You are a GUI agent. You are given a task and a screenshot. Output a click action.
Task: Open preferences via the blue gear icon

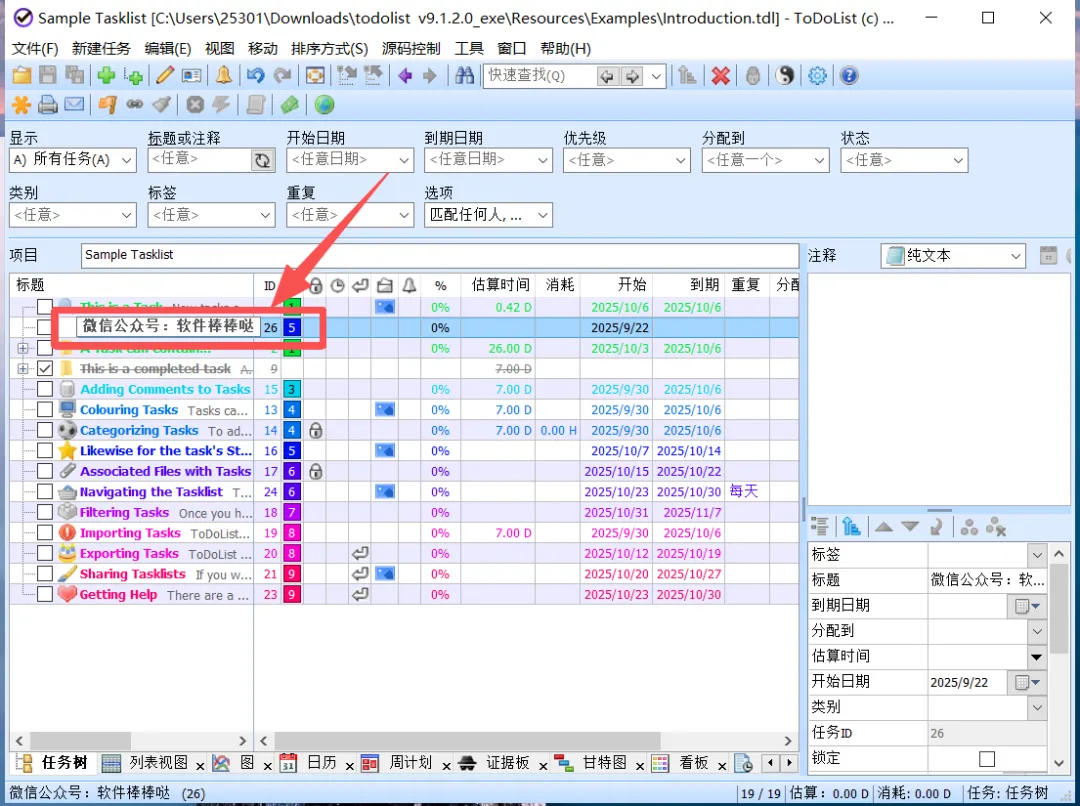[818, 76]
